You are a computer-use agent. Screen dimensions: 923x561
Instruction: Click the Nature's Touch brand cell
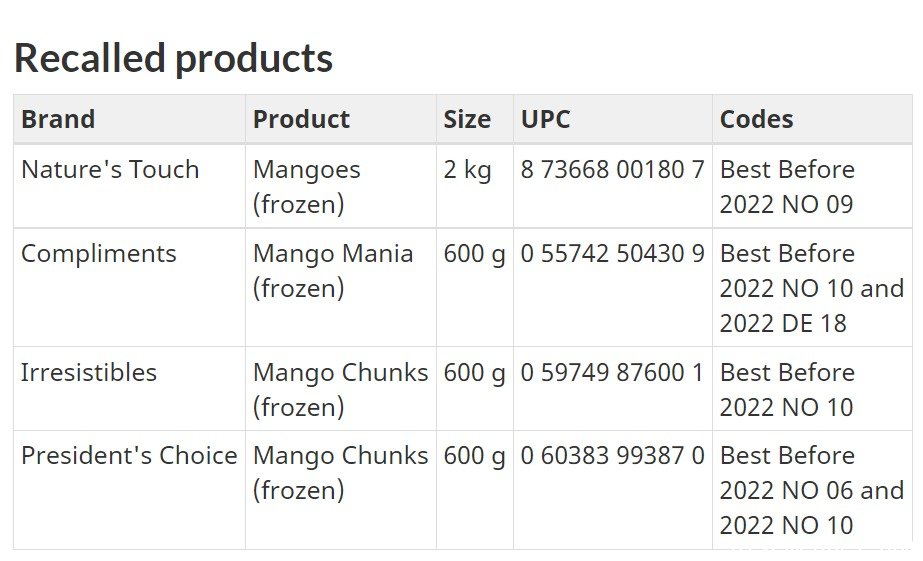[129, 186]
